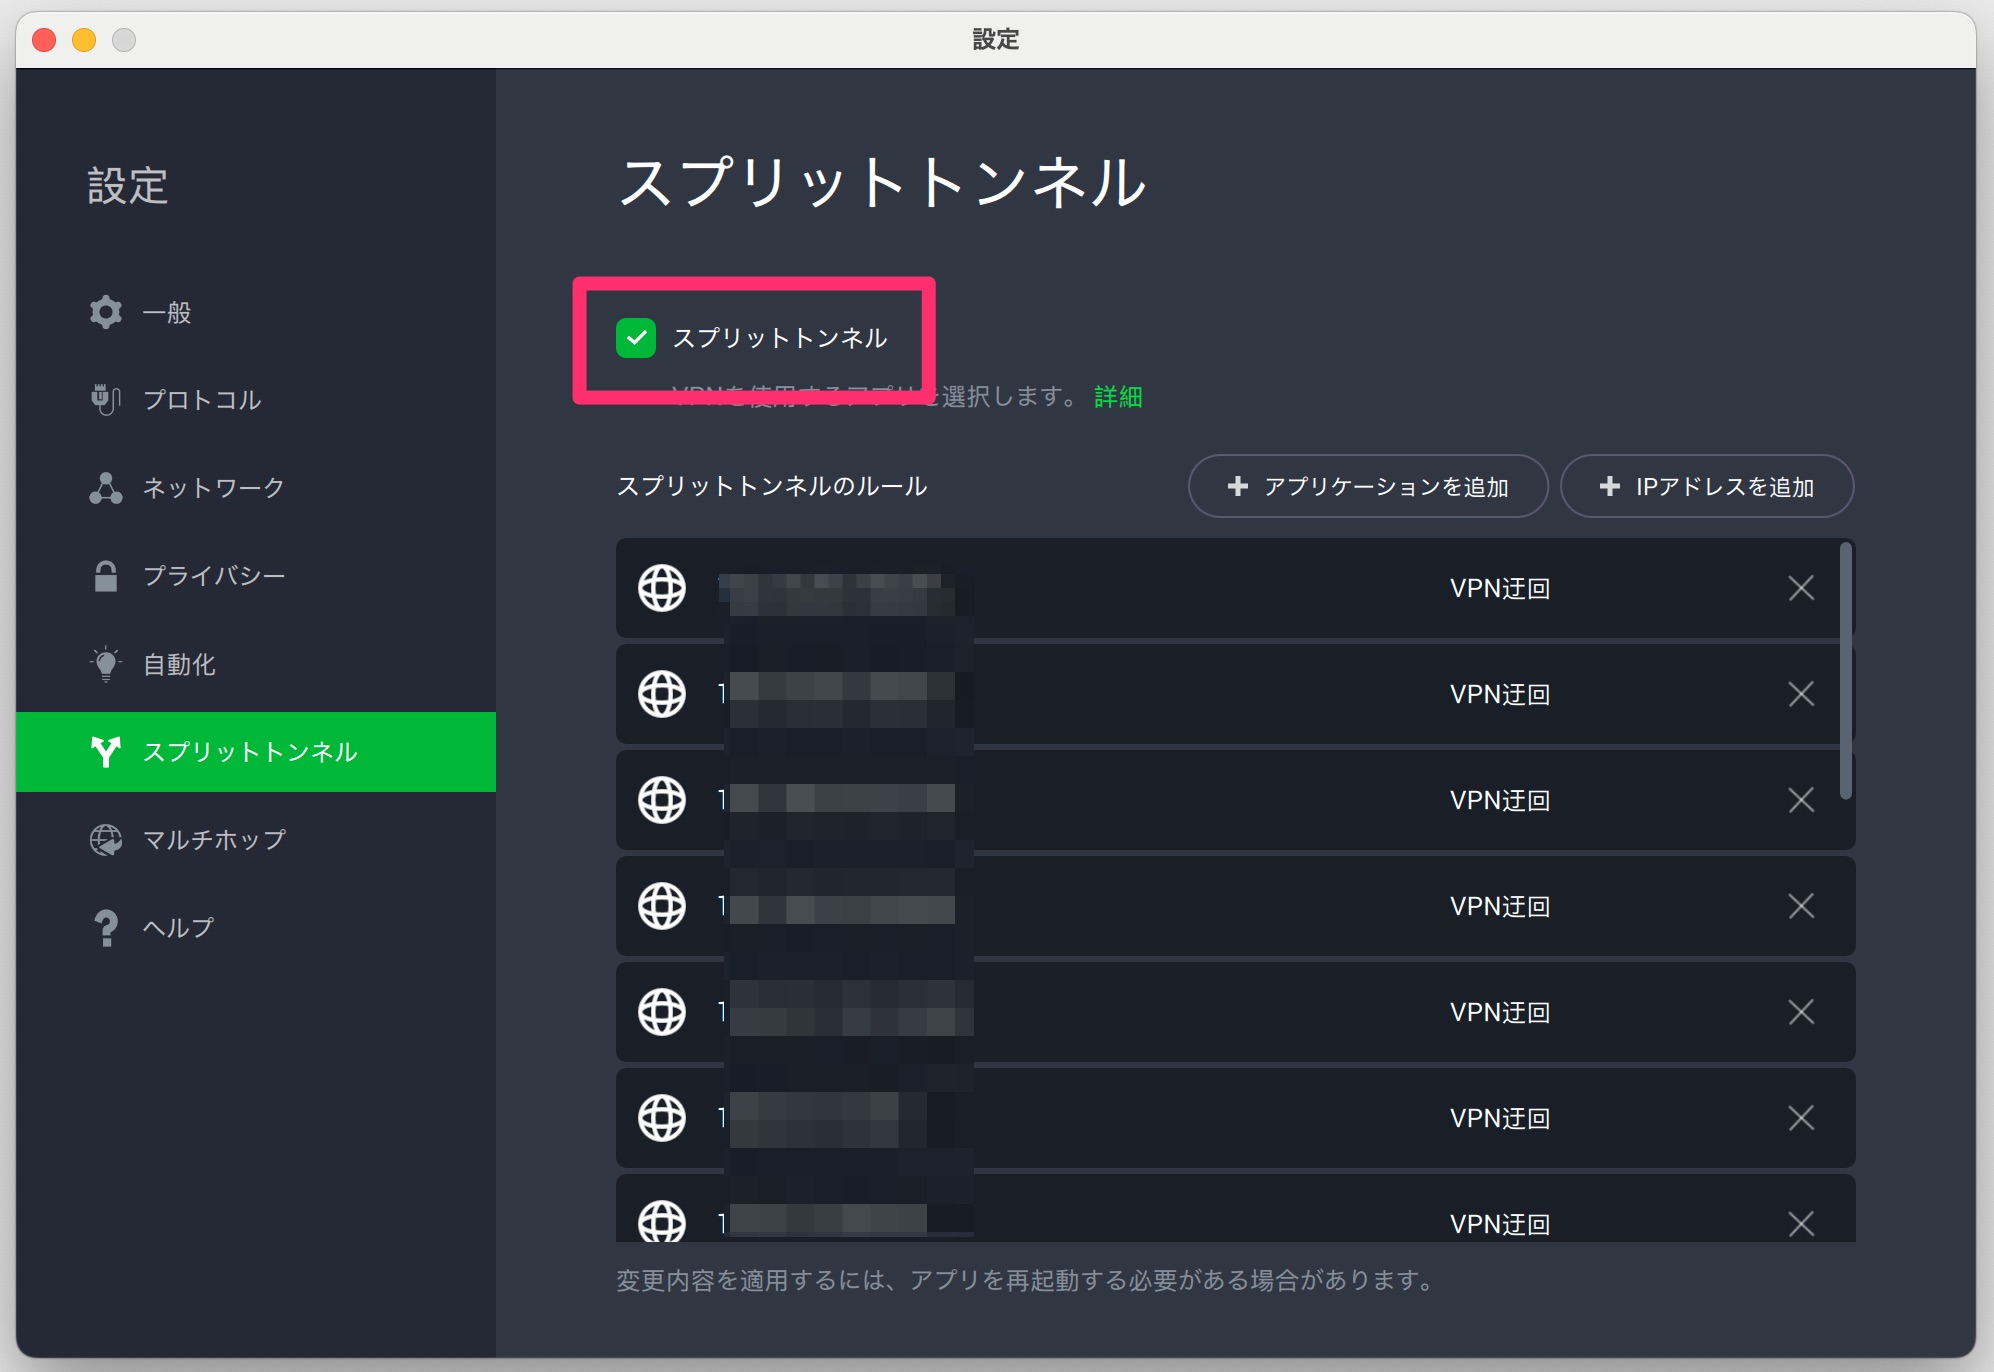Remove the third VPN迂回 rule

pyautogui.click(x=1801, y=800)
